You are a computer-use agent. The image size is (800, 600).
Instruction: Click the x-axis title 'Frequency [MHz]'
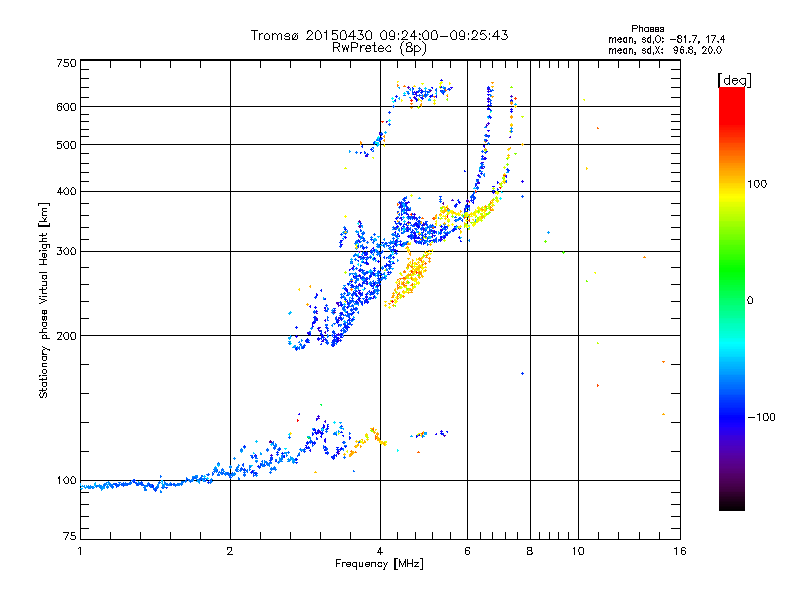379,564
